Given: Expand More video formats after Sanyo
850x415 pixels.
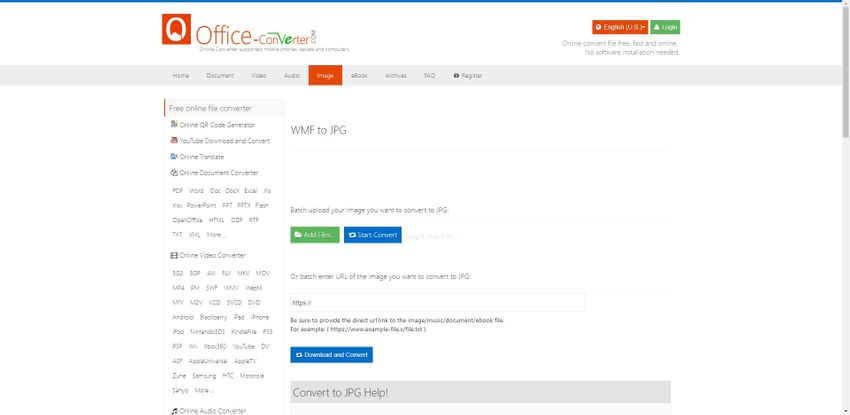Looking at the screenshot, I should click(204, 390).
